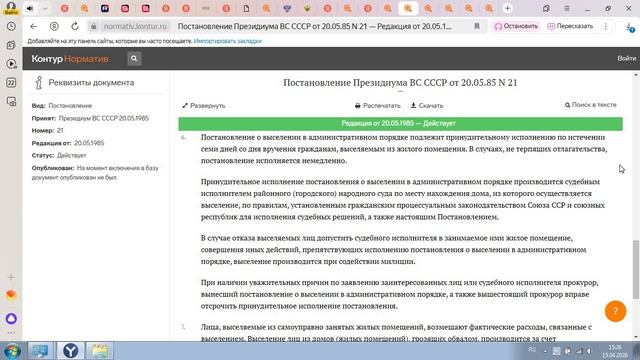Click the Остановить button
The image size is (640, 360).
point(516,27)
